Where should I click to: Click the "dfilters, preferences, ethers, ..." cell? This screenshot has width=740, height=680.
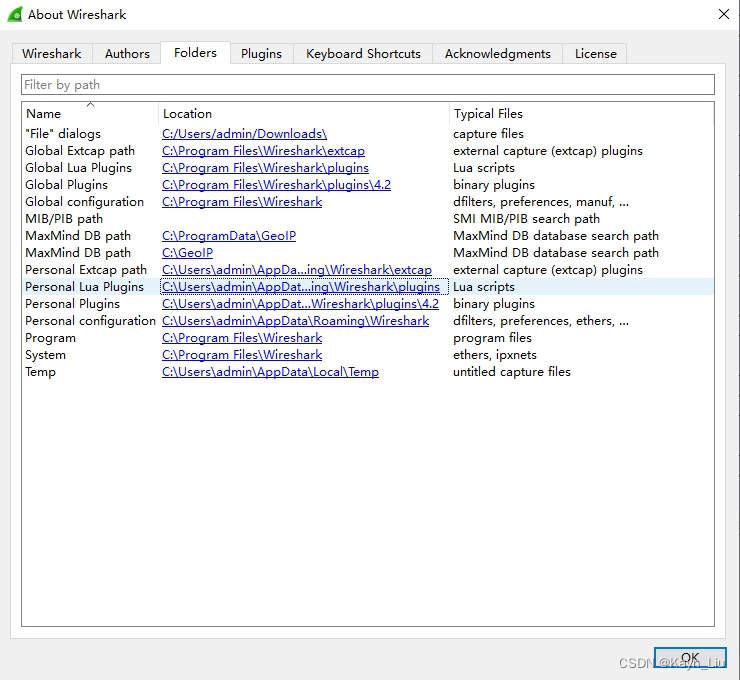pos(541,321)
